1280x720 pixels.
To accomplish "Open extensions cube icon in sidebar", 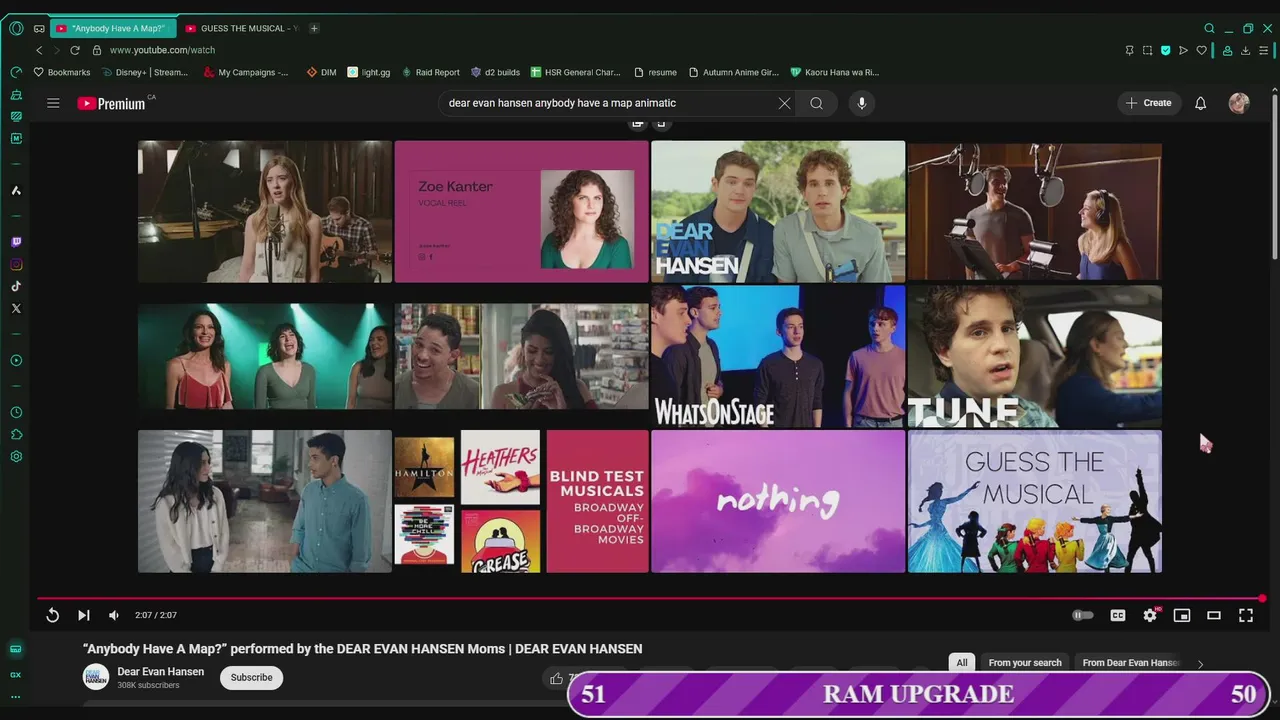I will 16,434.
